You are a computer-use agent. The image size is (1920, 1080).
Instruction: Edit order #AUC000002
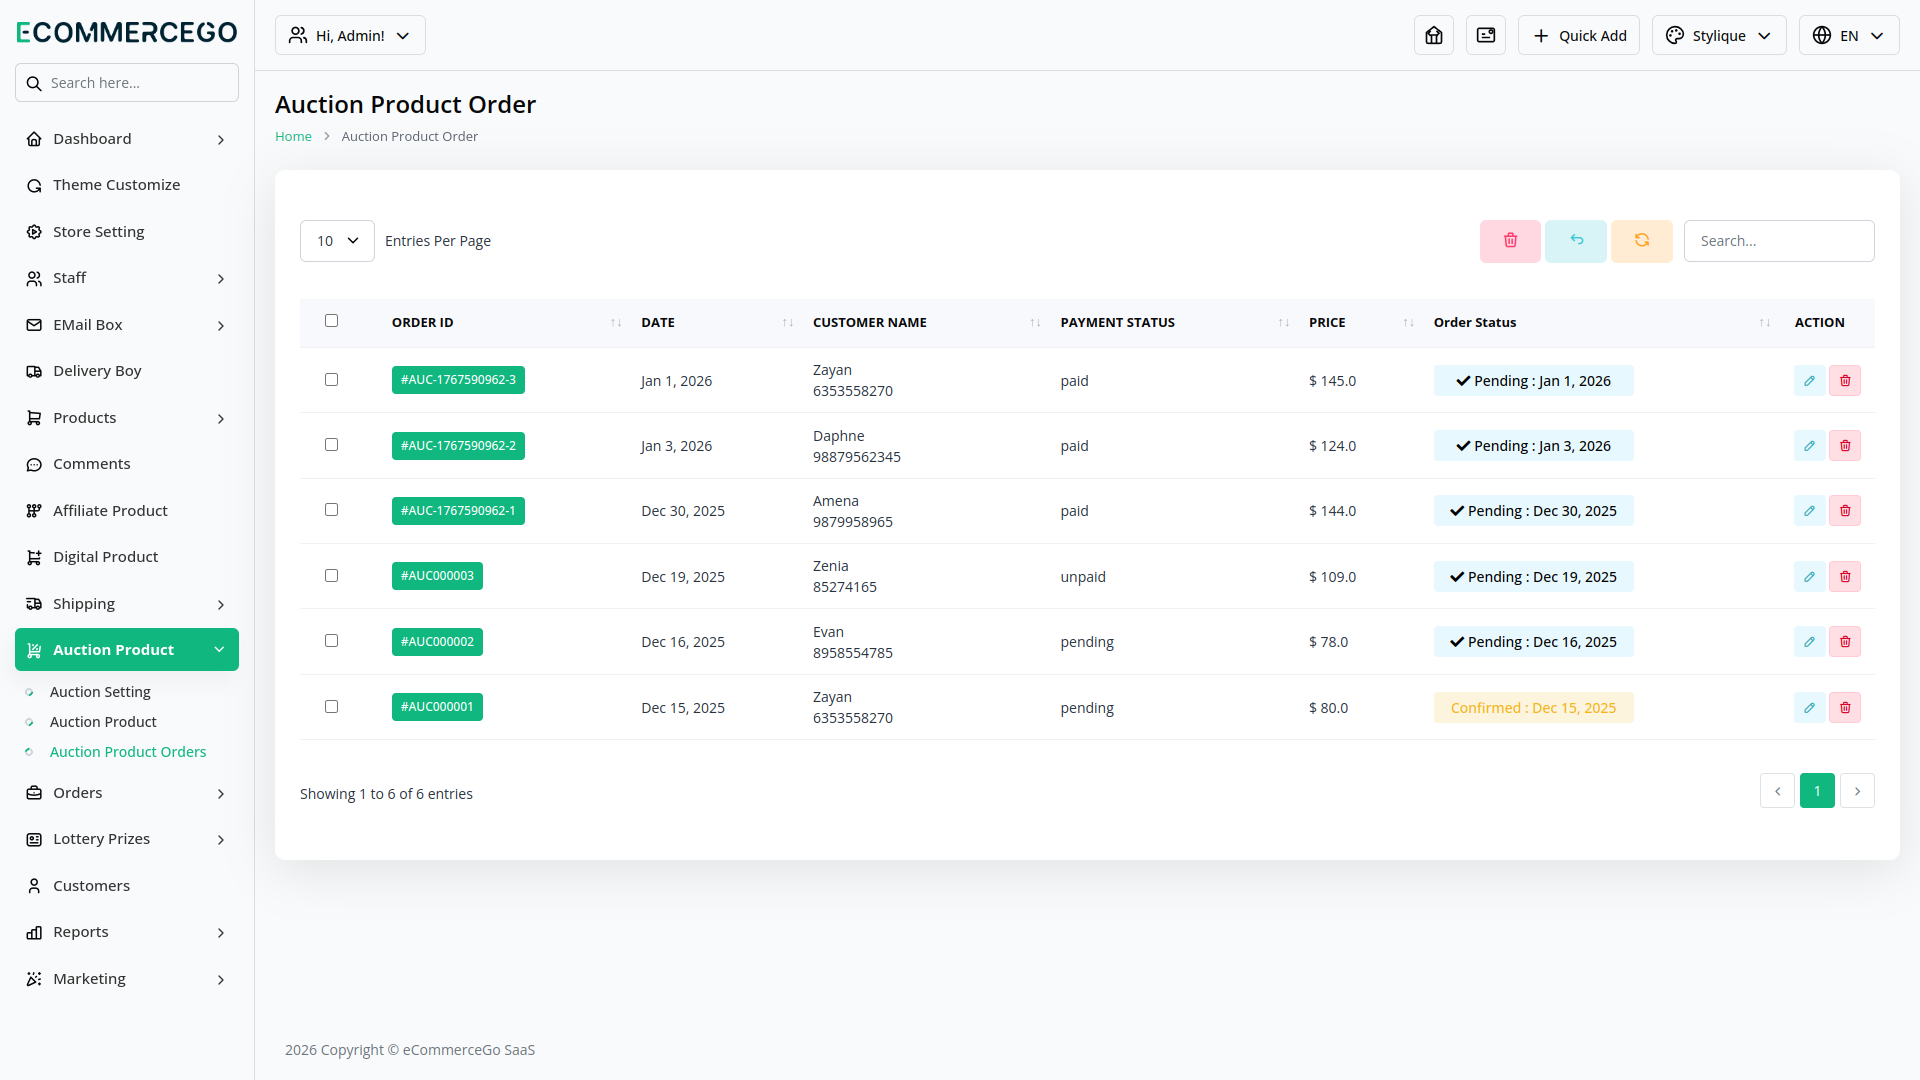(1809, 642)
